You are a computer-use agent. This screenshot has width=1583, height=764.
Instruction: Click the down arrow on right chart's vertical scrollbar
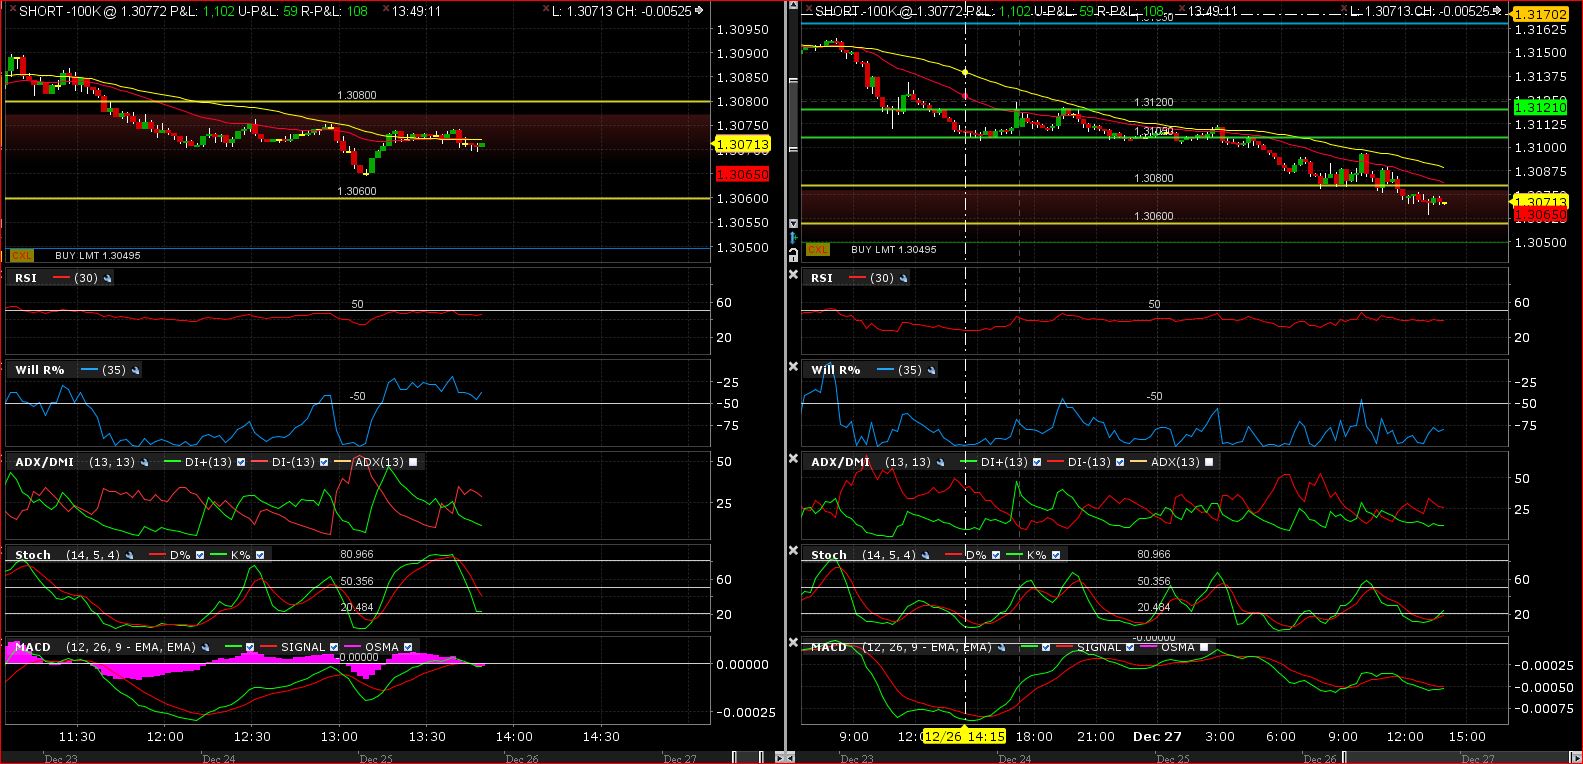[x=794, y=224]
